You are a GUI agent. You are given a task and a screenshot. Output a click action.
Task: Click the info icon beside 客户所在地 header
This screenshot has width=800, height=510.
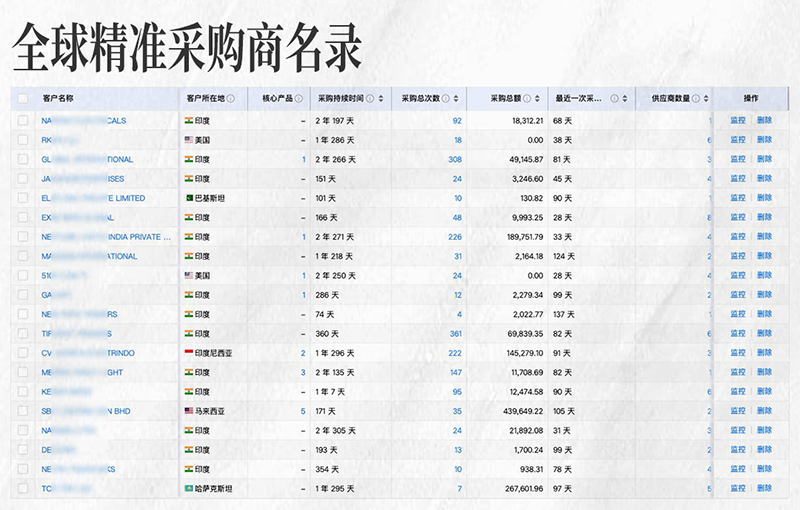[231, 99]
